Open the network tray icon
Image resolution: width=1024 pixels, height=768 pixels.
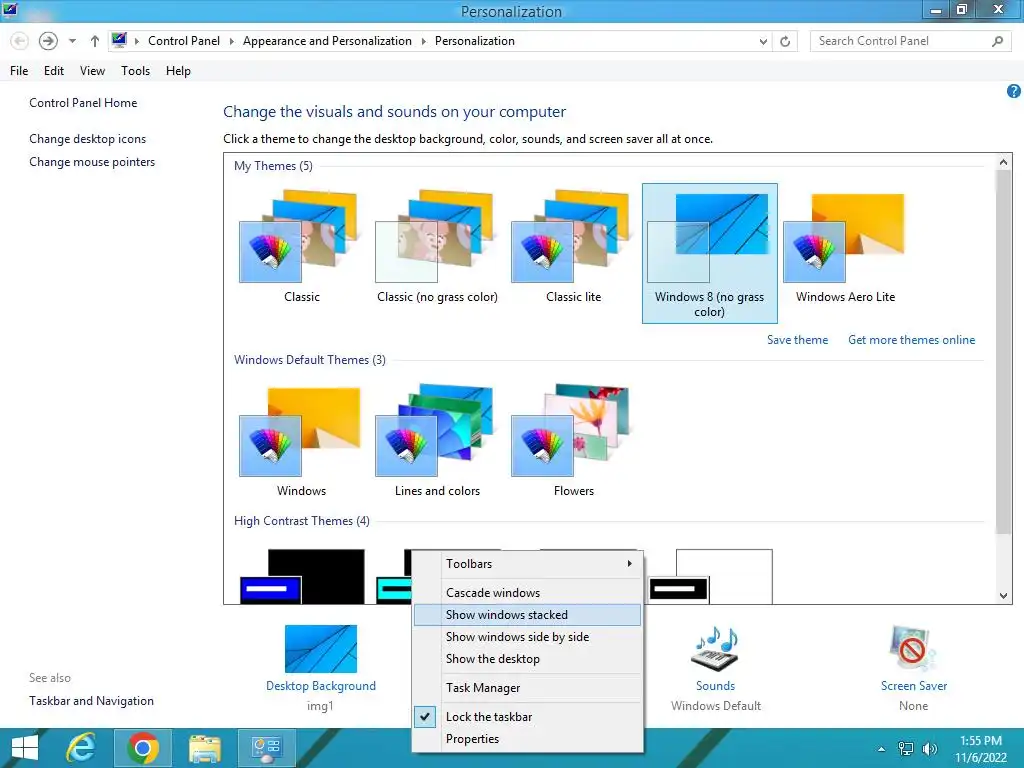[x=906, y=749]
